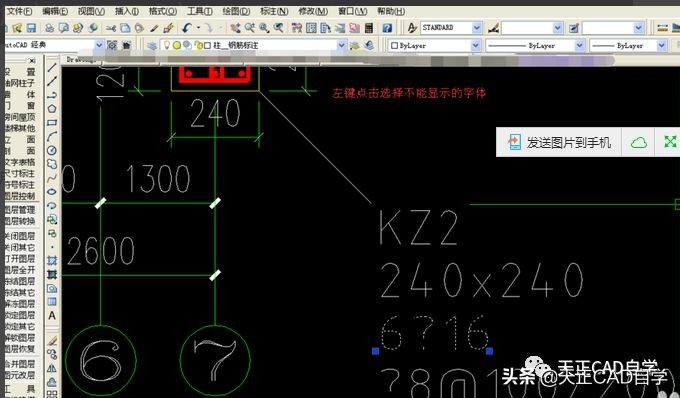The image size is (680, 398).
Task: Close the side menu panel with X
Action: point(32,61)
